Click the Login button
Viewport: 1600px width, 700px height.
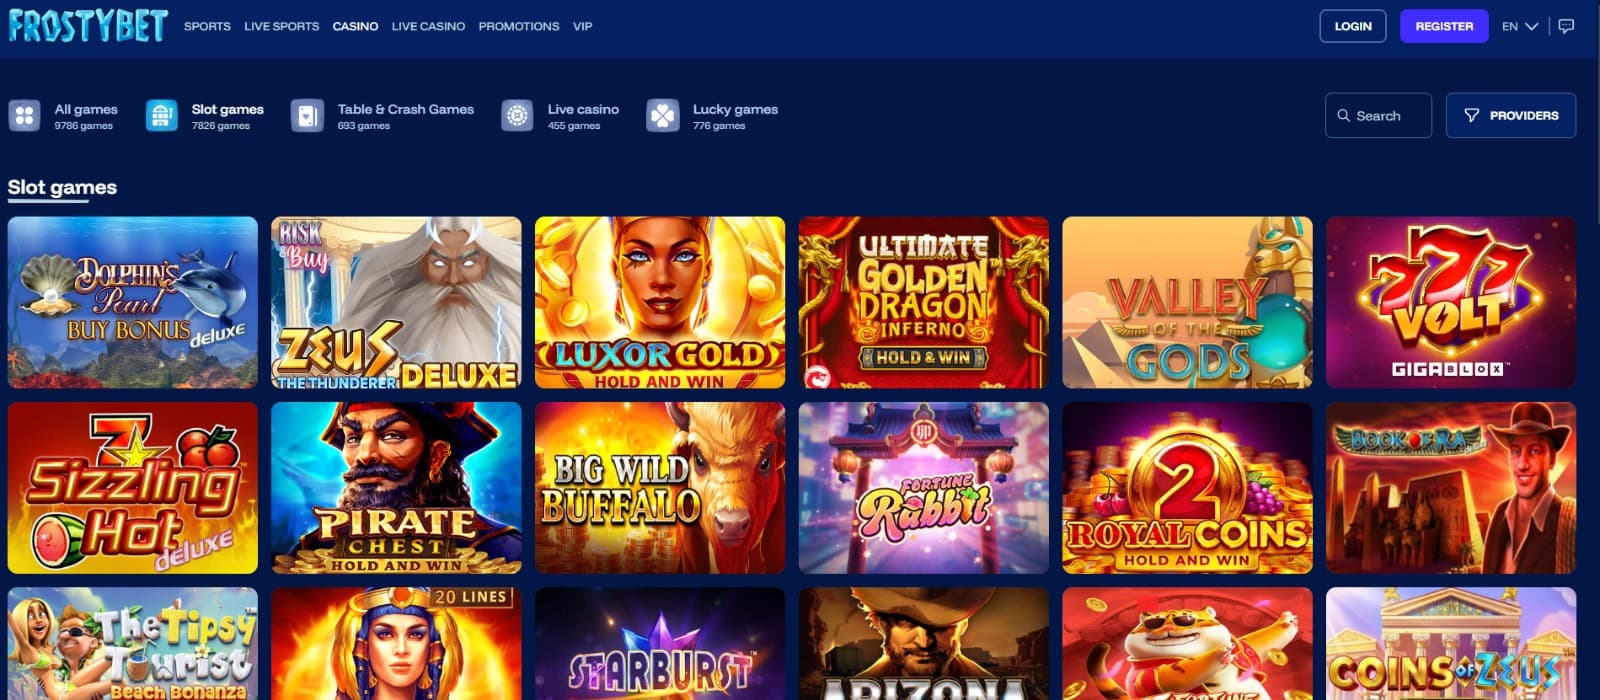click(x=1353, y=26)
